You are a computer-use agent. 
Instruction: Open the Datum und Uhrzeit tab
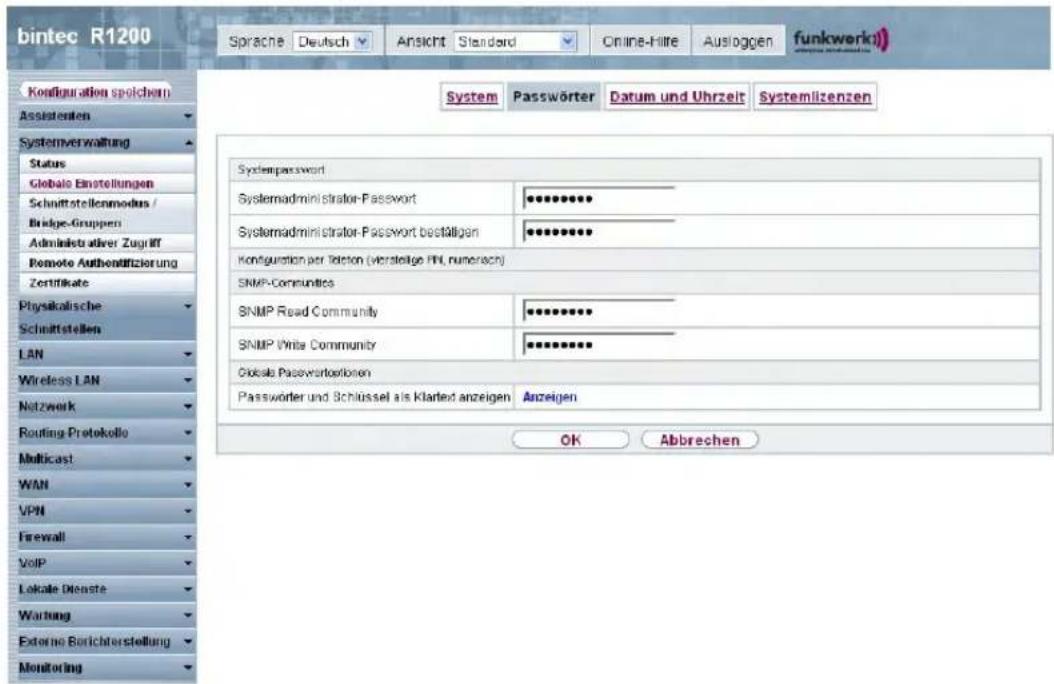point(677,97)
